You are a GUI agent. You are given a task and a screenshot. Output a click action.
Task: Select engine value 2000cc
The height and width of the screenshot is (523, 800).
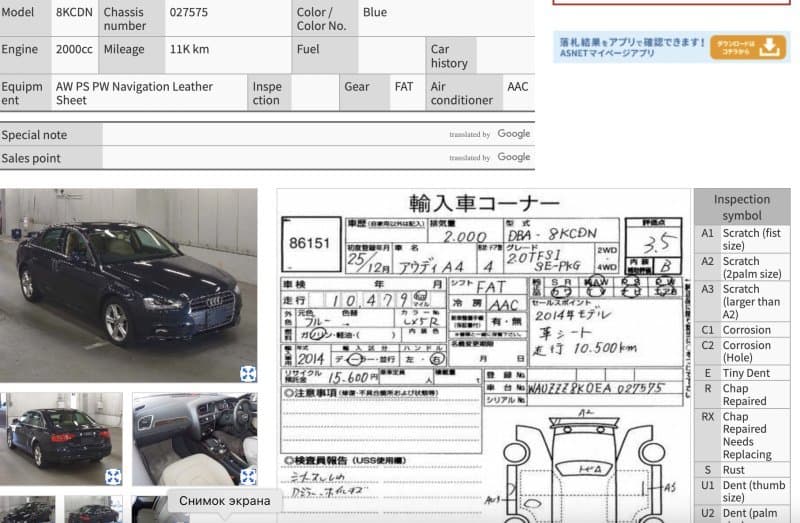coord(74,49)
